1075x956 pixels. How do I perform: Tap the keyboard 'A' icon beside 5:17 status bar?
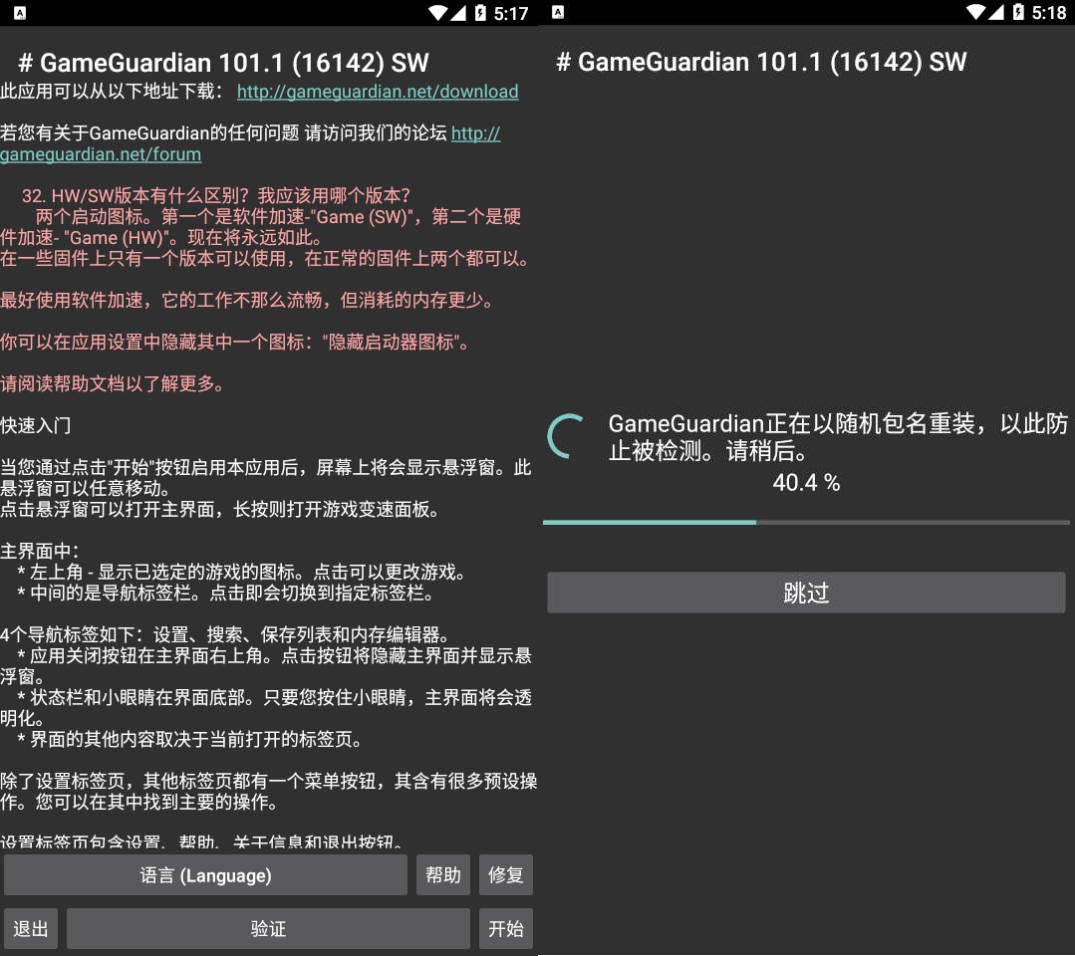tap(20, 13)
